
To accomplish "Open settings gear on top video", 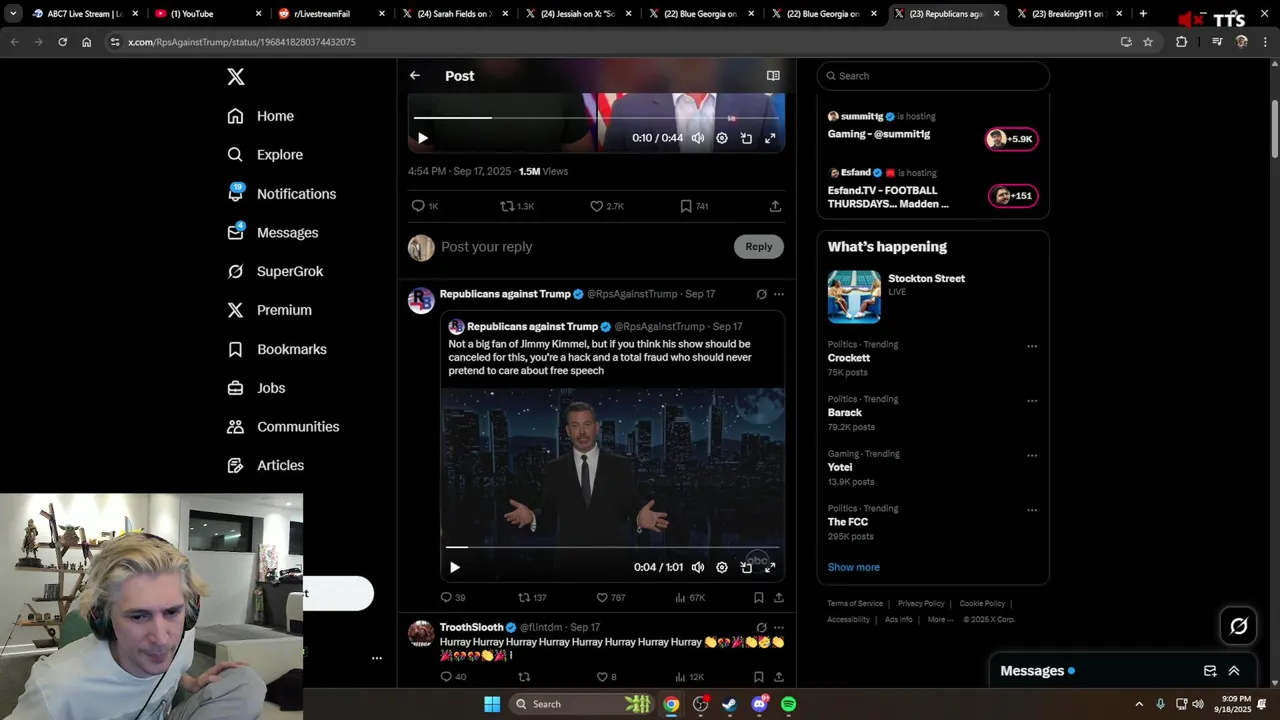I will tap(722, 138).
